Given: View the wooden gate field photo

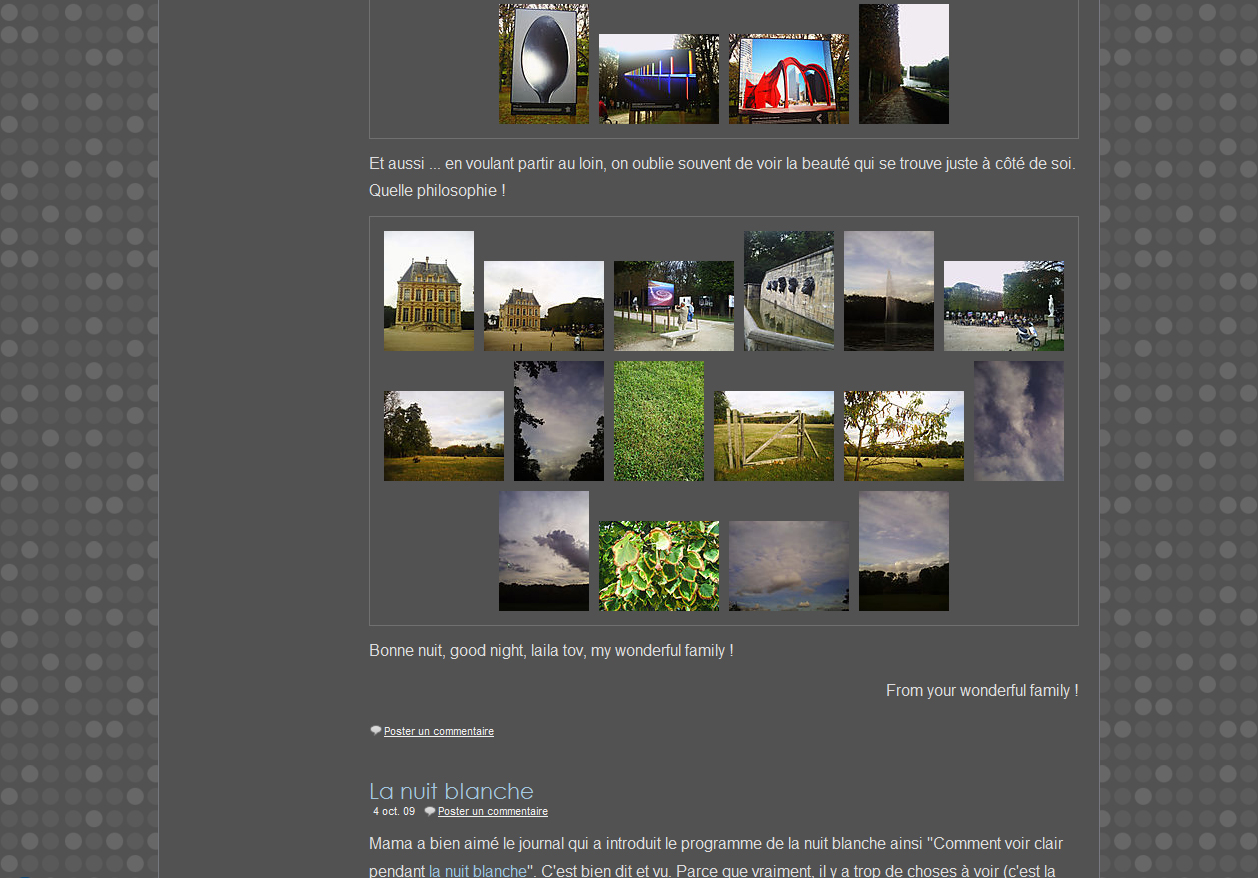Looking at the screenshot, I should [x=773, y=436].
